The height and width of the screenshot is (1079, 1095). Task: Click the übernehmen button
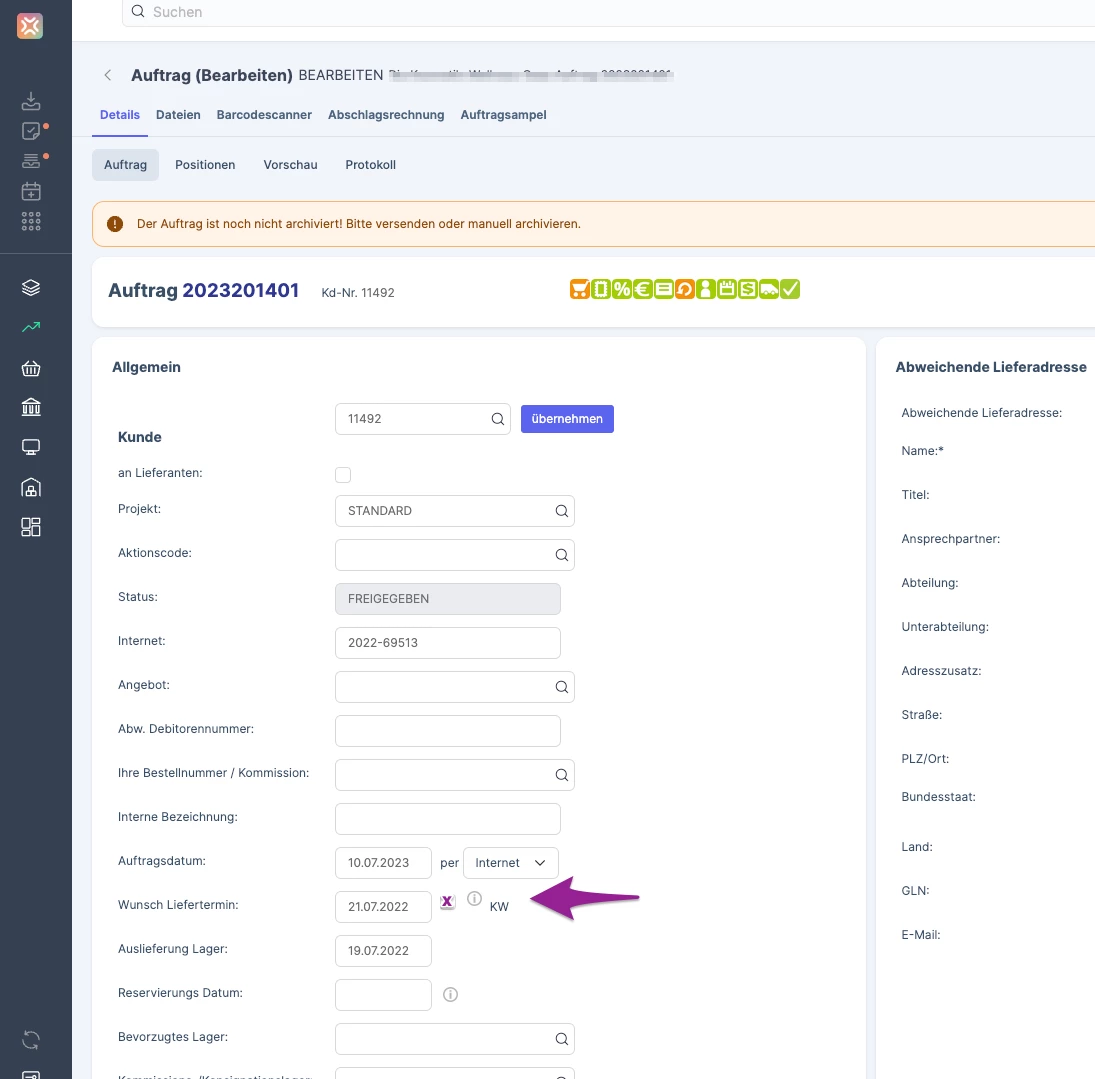[x=567, y=419]
